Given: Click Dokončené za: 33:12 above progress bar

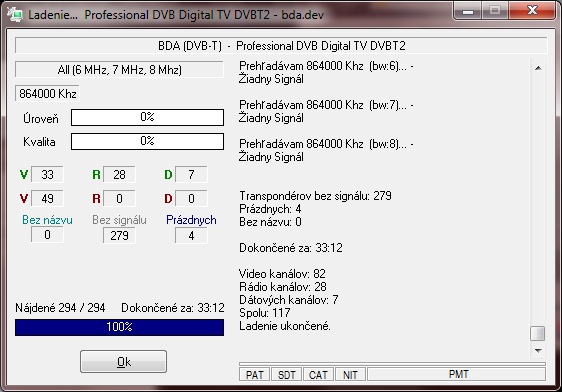Looking at the screenshot, I should pyautogui.click(x=173, y=308).
